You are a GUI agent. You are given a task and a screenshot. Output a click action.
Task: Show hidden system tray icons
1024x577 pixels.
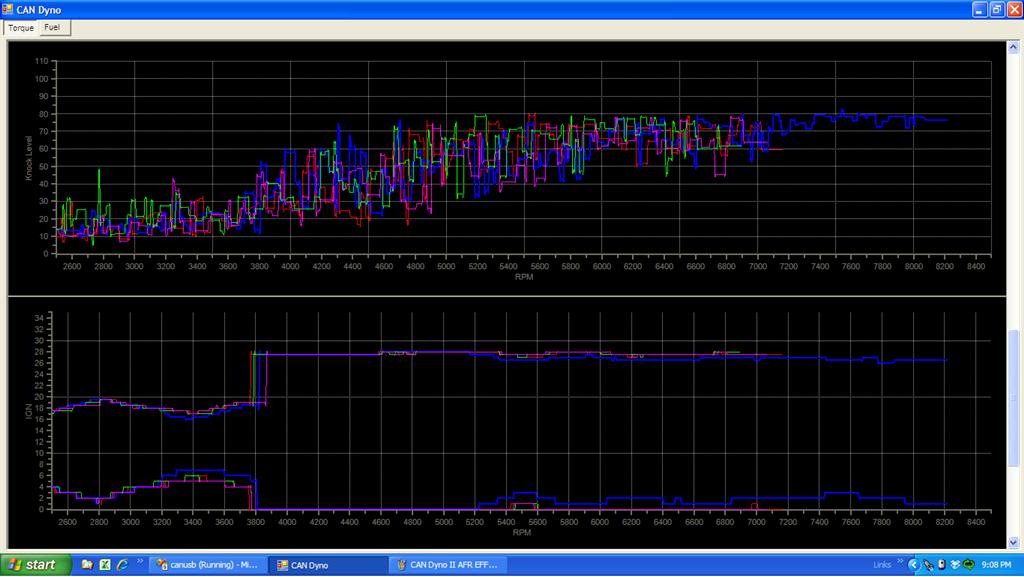point(914,565)
